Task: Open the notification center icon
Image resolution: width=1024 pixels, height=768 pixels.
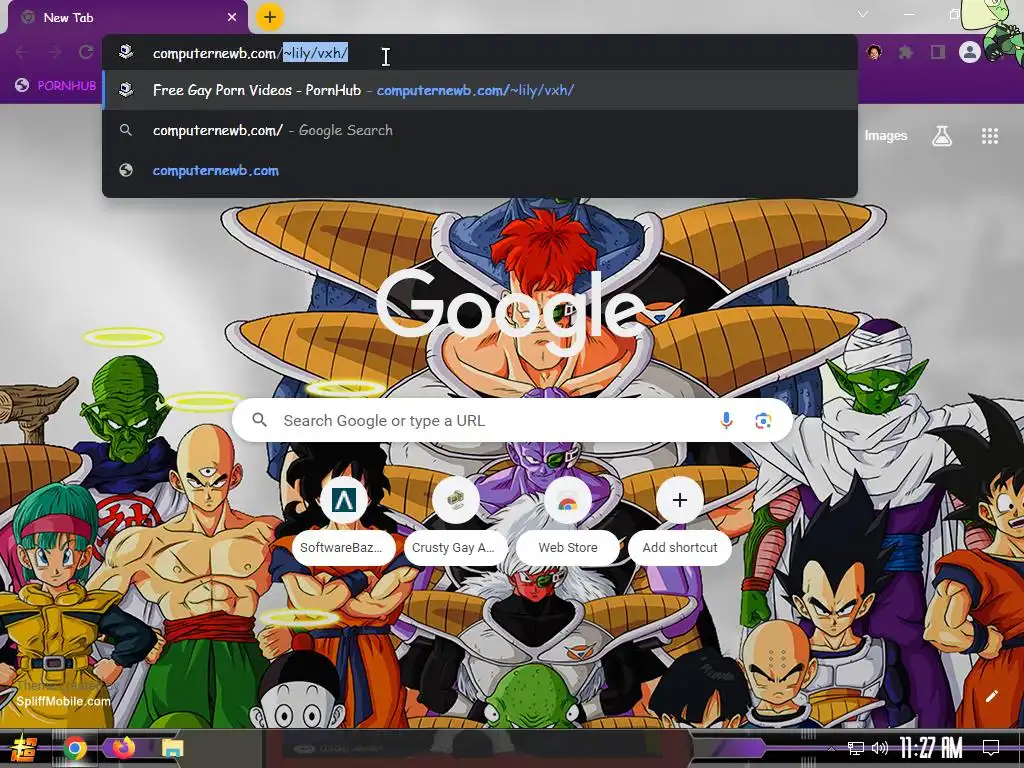Action: 991,748
